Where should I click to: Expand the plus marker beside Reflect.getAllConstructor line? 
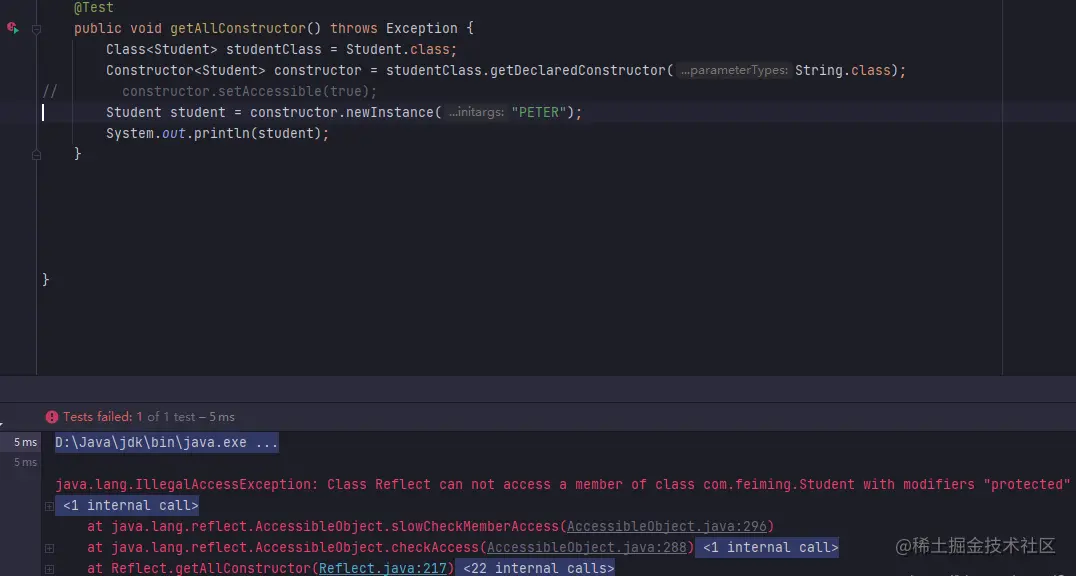coord(49,568)
